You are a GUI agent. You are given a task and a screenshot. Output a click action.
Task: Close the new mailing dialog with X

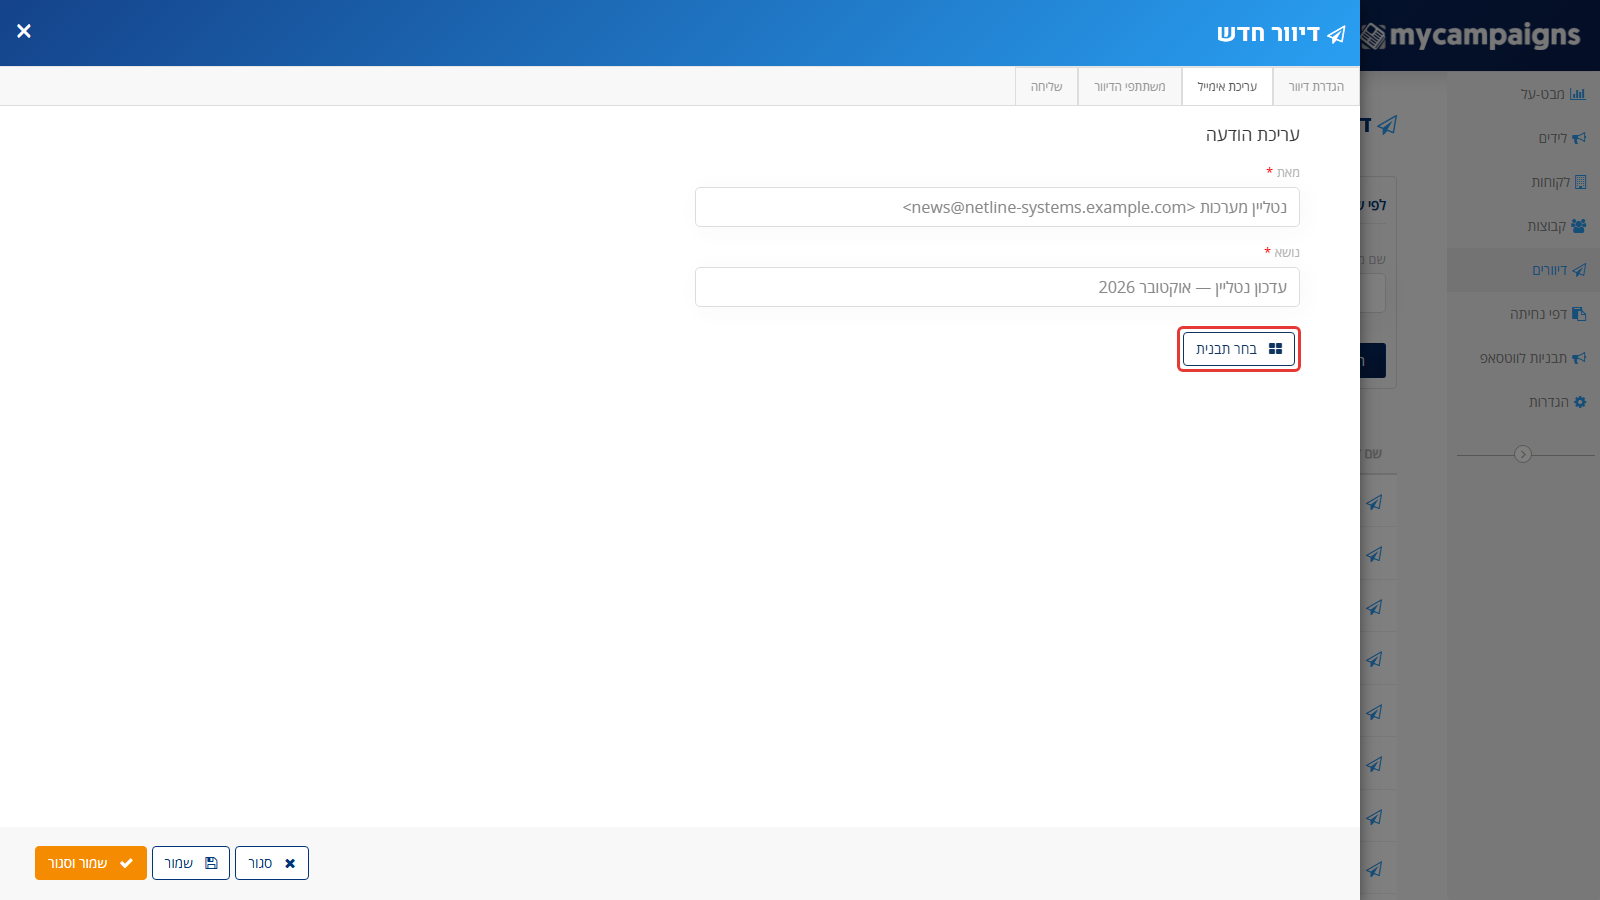pos(24,31)
